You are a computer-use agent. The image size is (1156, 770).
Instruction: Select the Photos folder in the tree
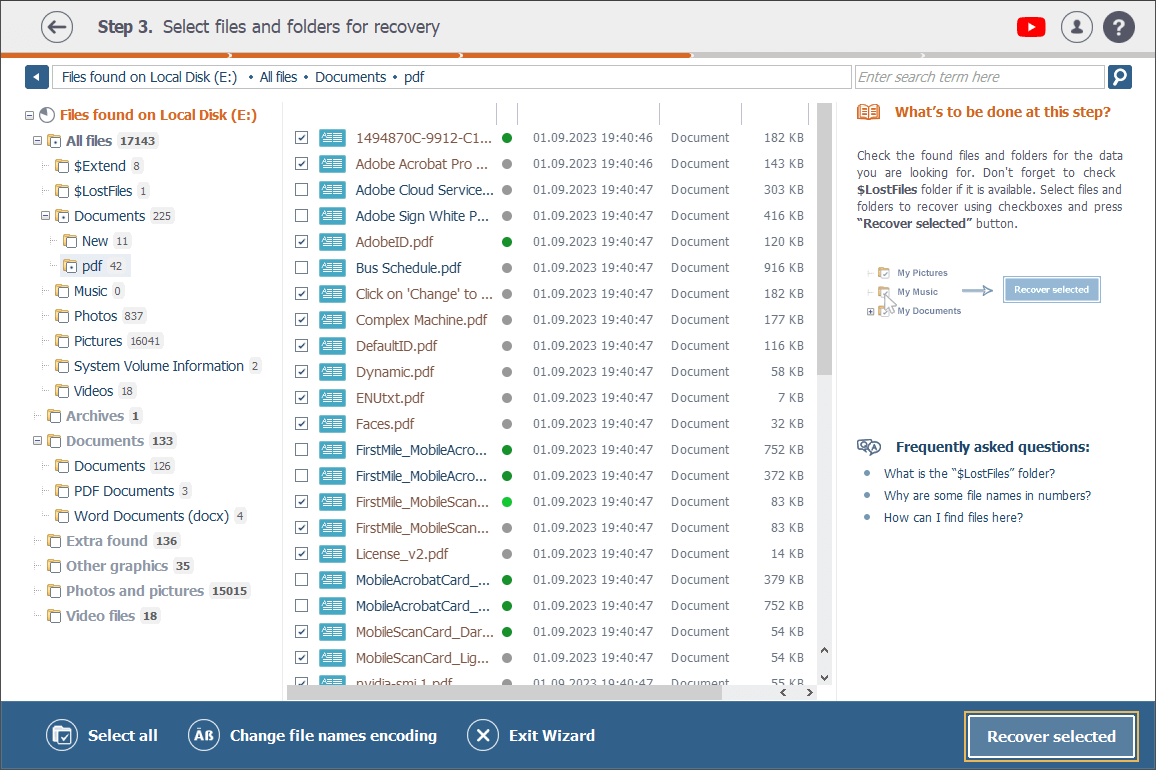[95, 316]
